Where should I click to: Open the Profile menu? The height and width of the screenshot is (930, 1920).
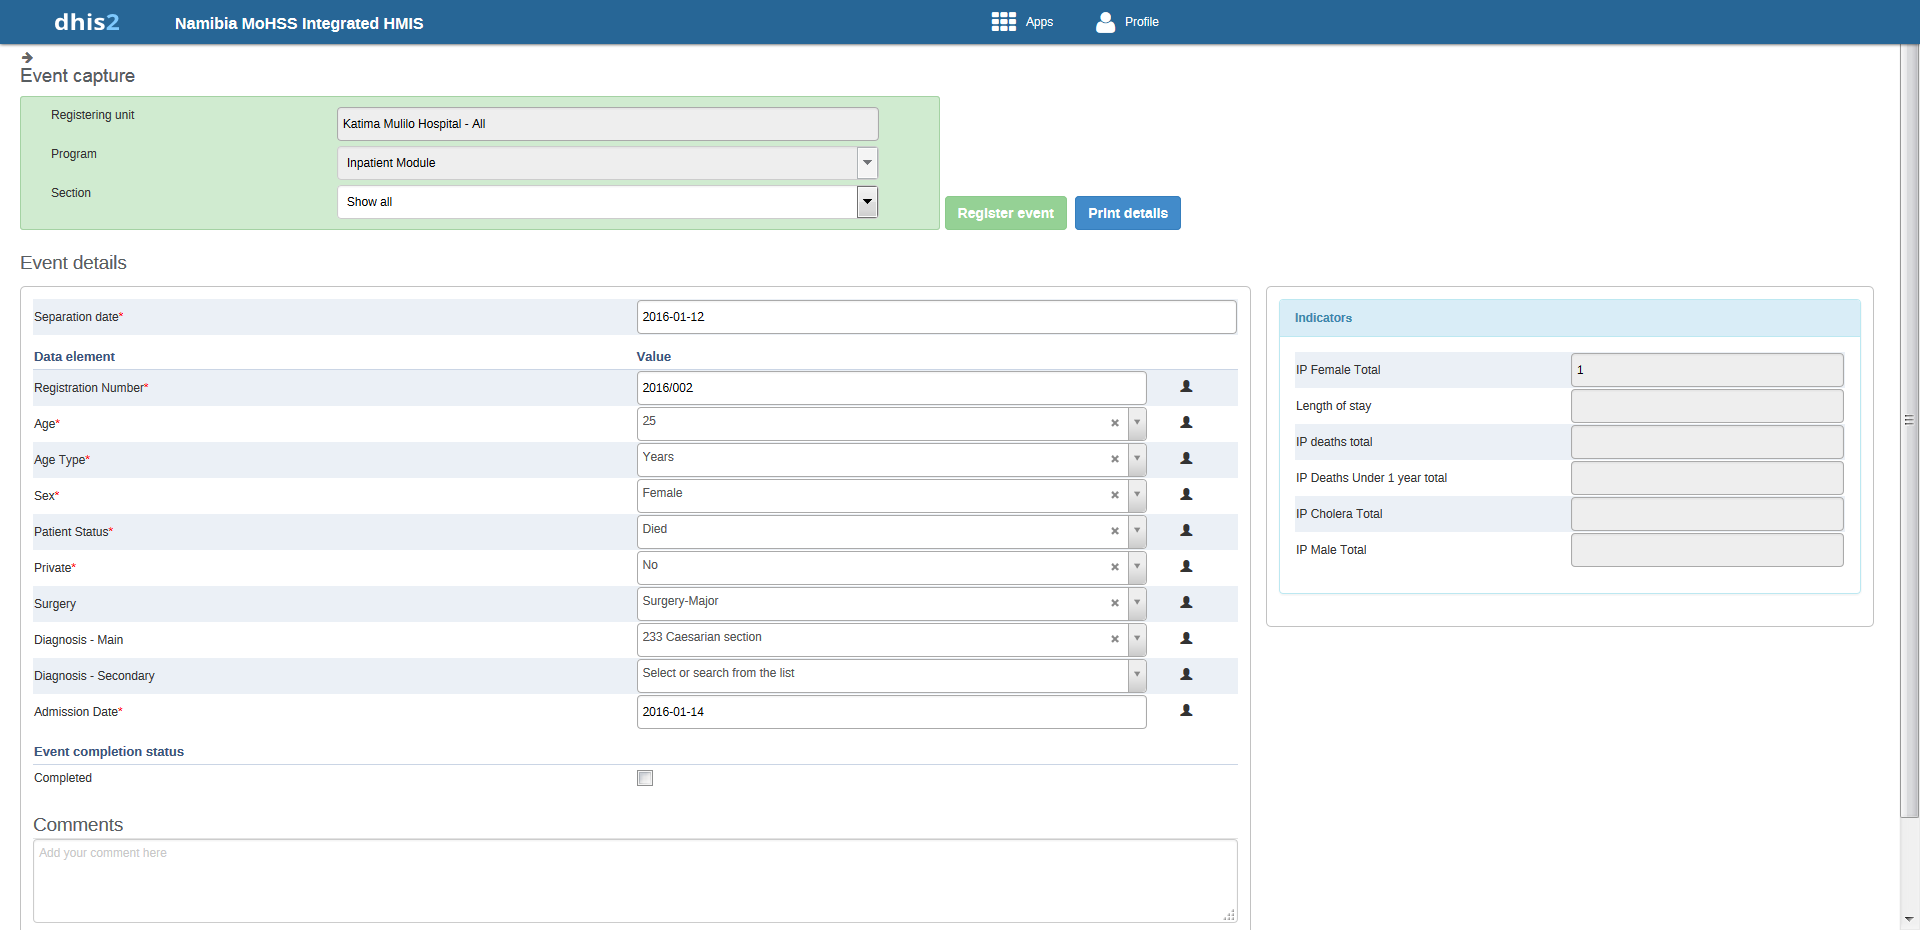[1127, 22]
